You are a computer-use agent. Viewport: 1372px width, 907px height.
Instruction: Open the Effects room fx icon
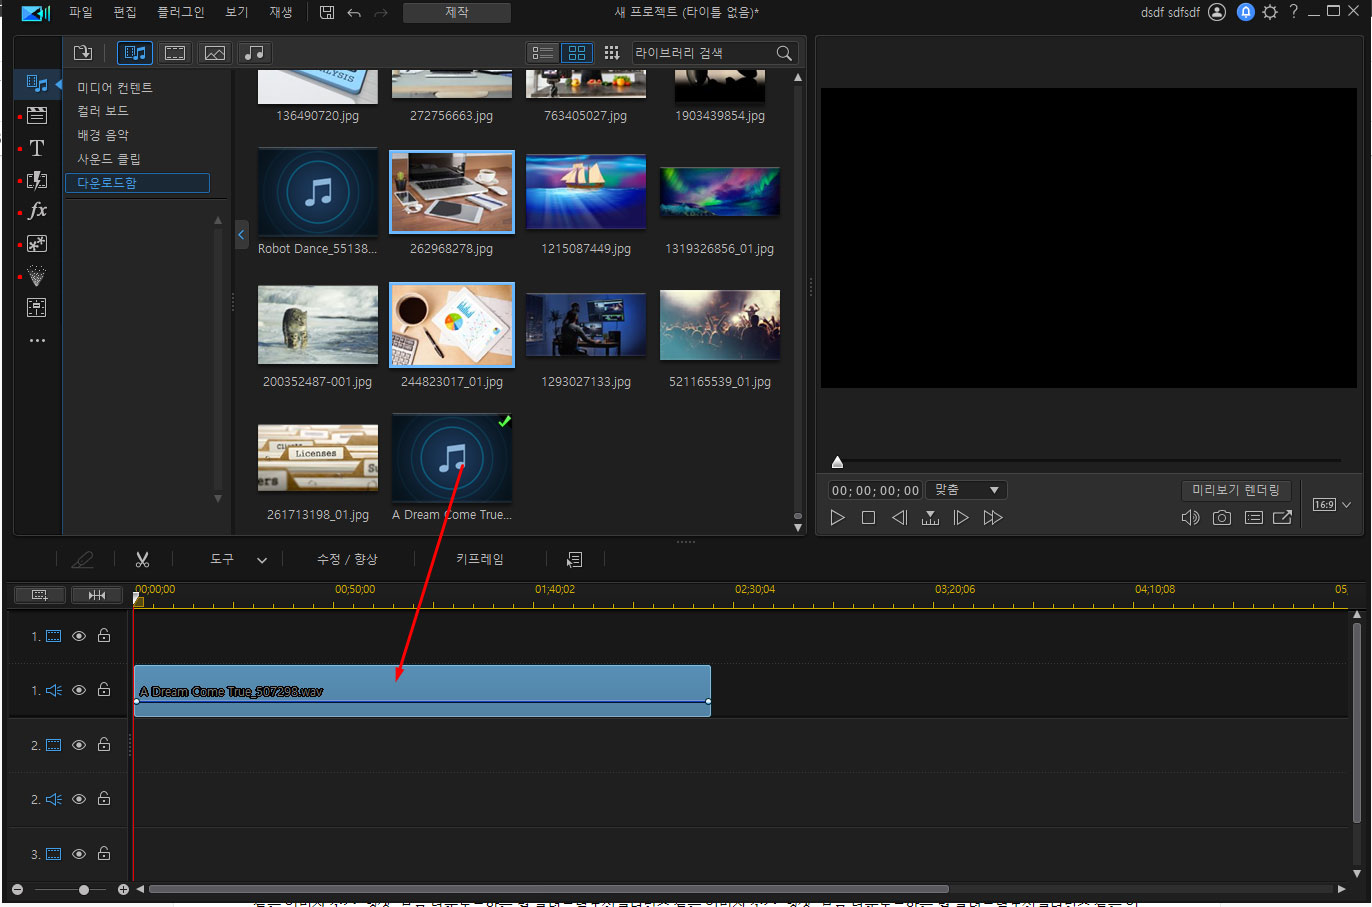(x=37, y=211)
